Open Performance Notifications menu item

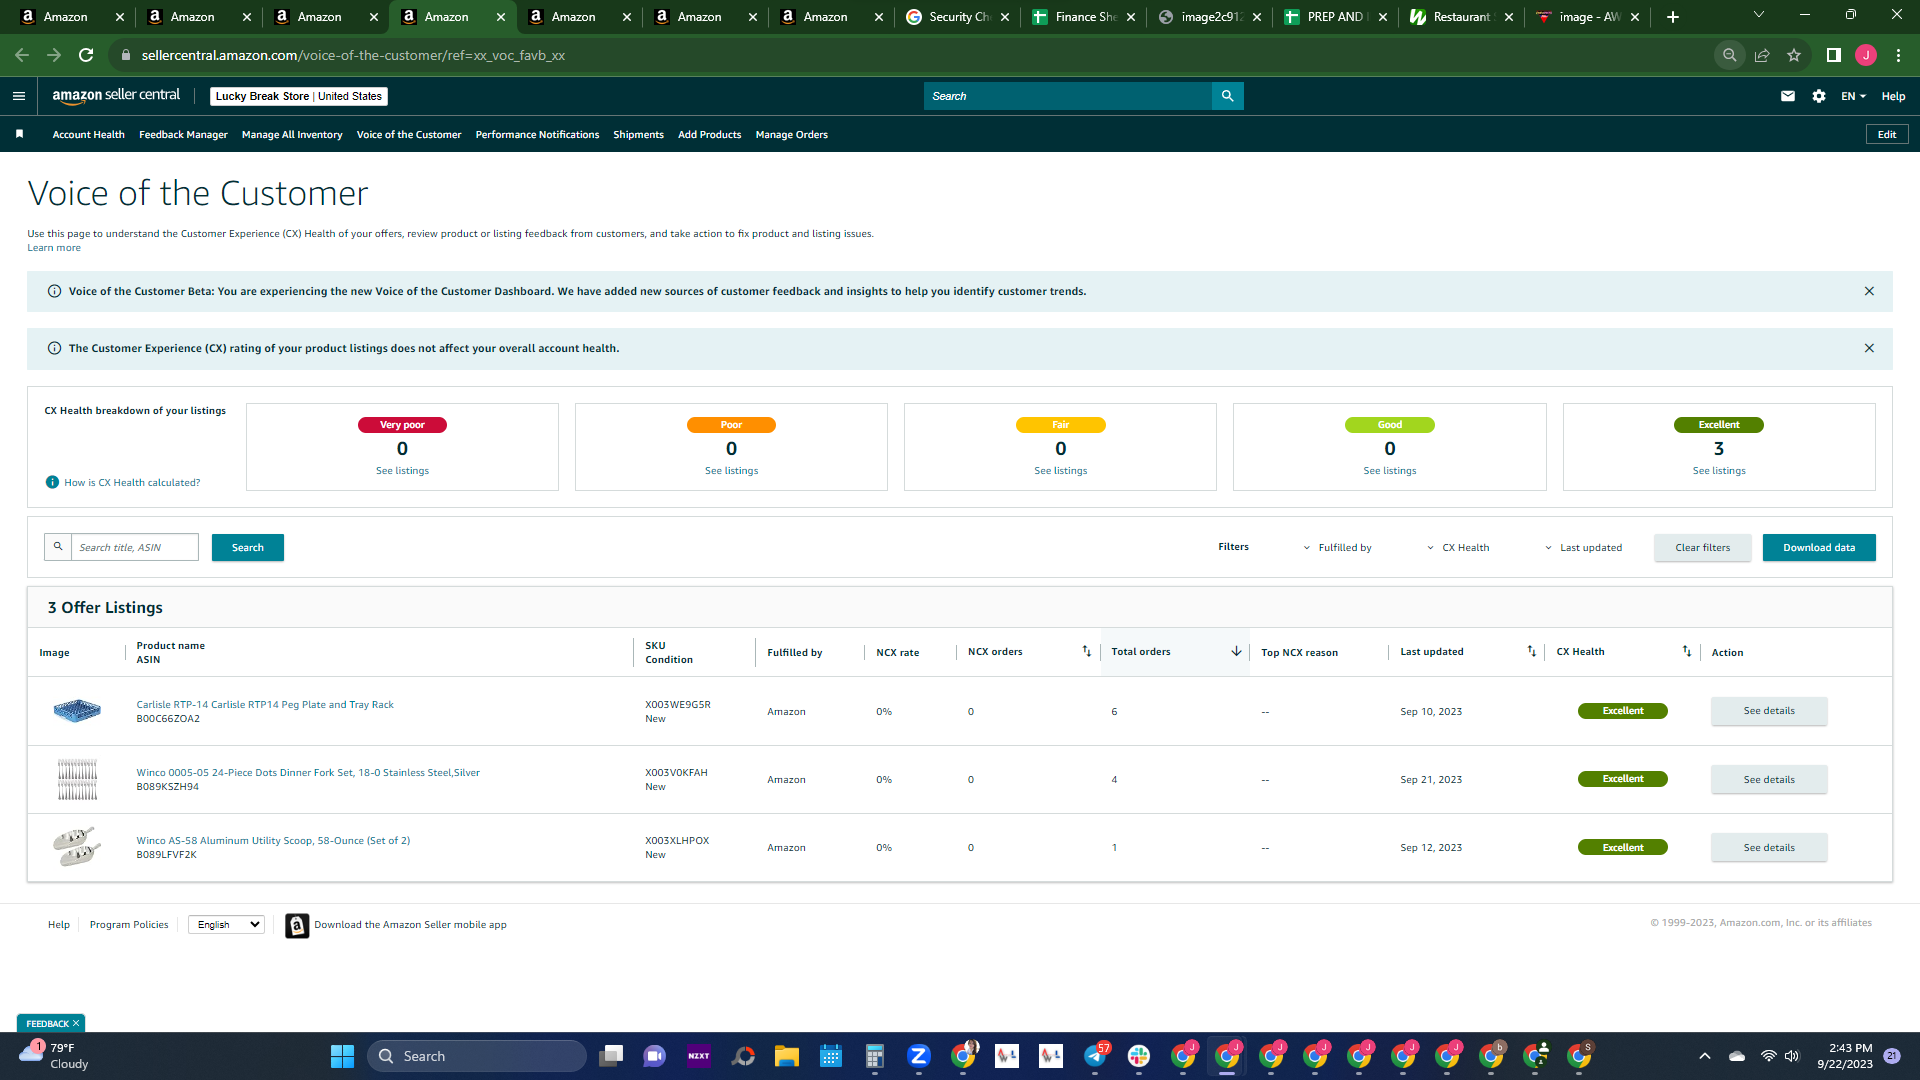point(537,134)
